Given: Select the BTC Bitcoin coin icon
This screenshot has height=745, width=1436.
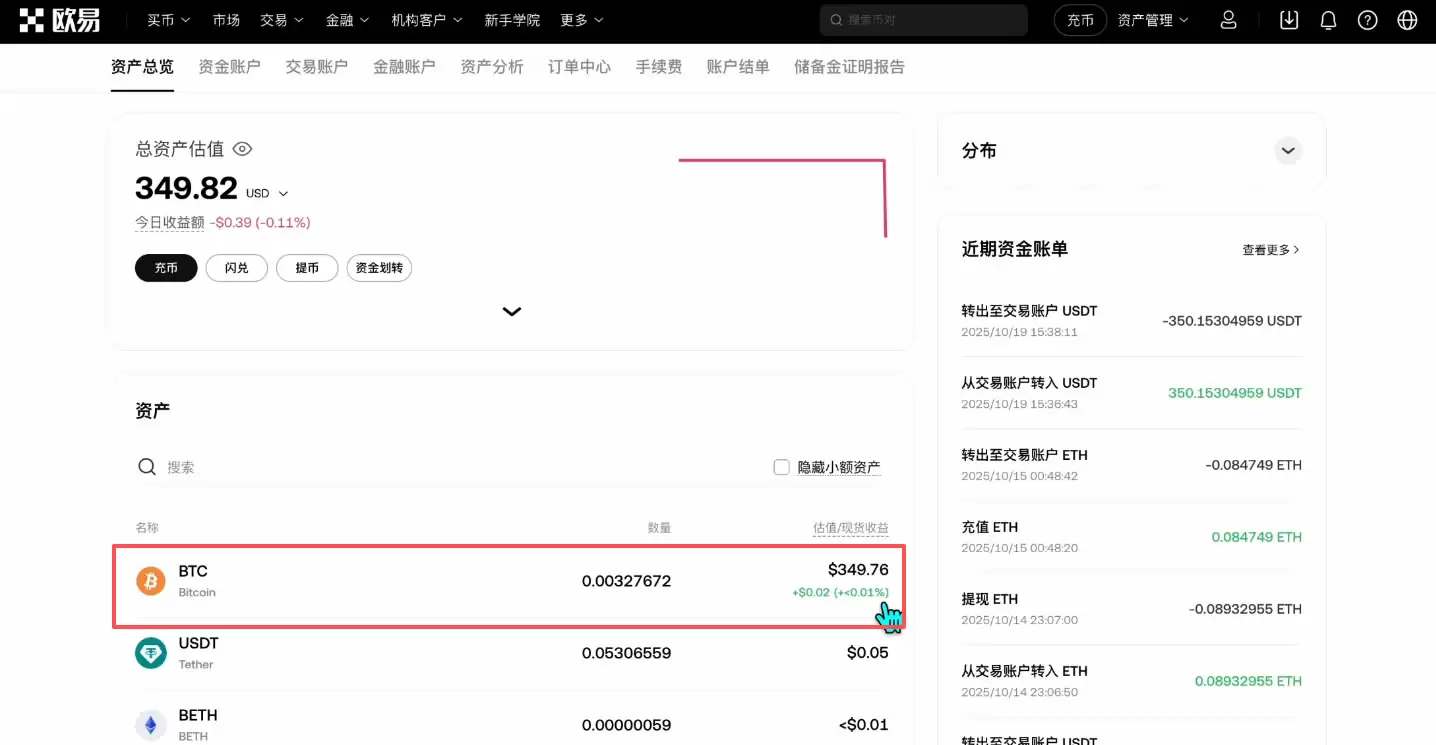Looking at the screenshot, I should (150, 580).
